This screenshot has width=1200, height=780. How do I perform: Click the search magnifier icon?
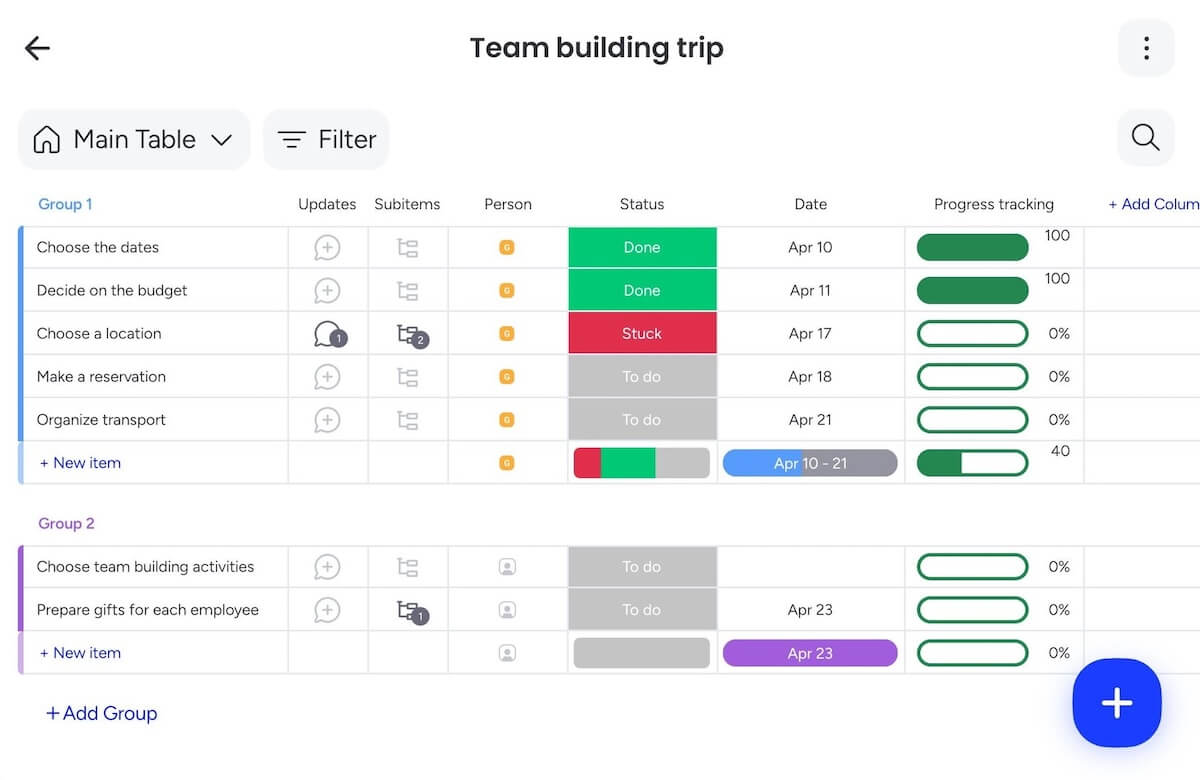click(1146, 138)
